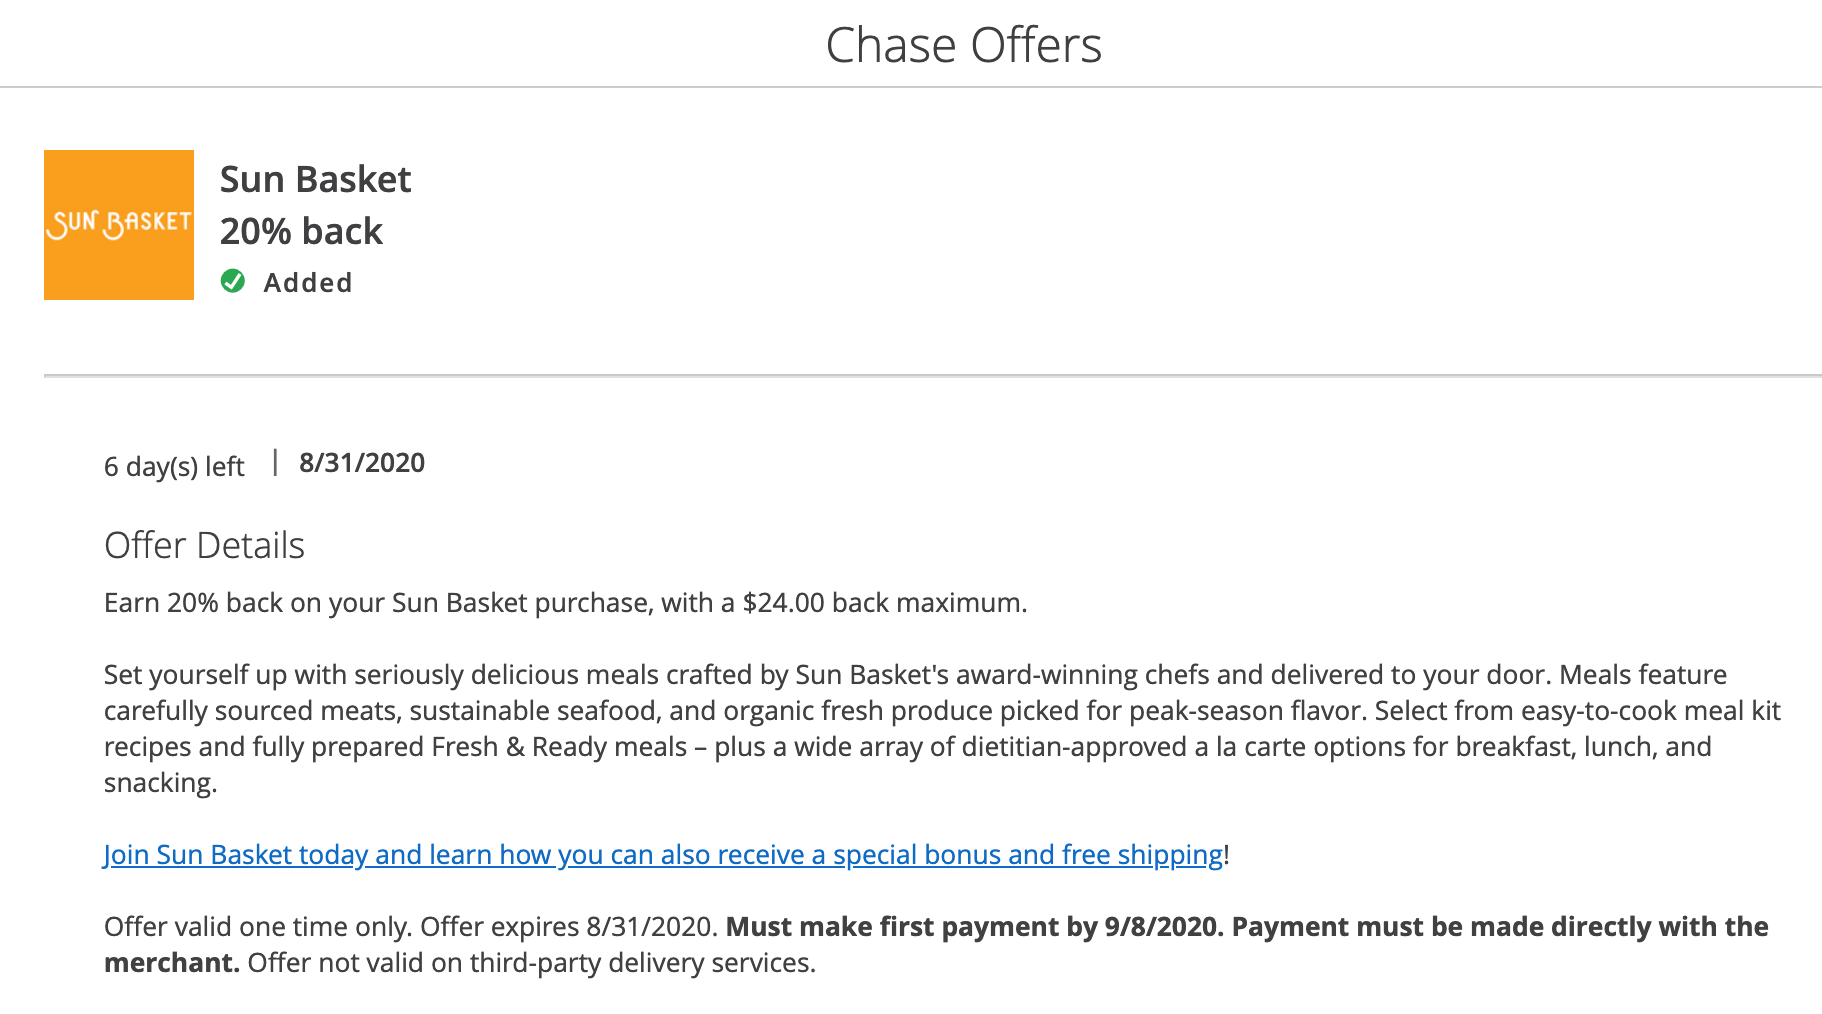This screenshot has width=1822, height=1014.
Task: Click the Added status label
Action: pyautogui.click(x=308, y=283)
